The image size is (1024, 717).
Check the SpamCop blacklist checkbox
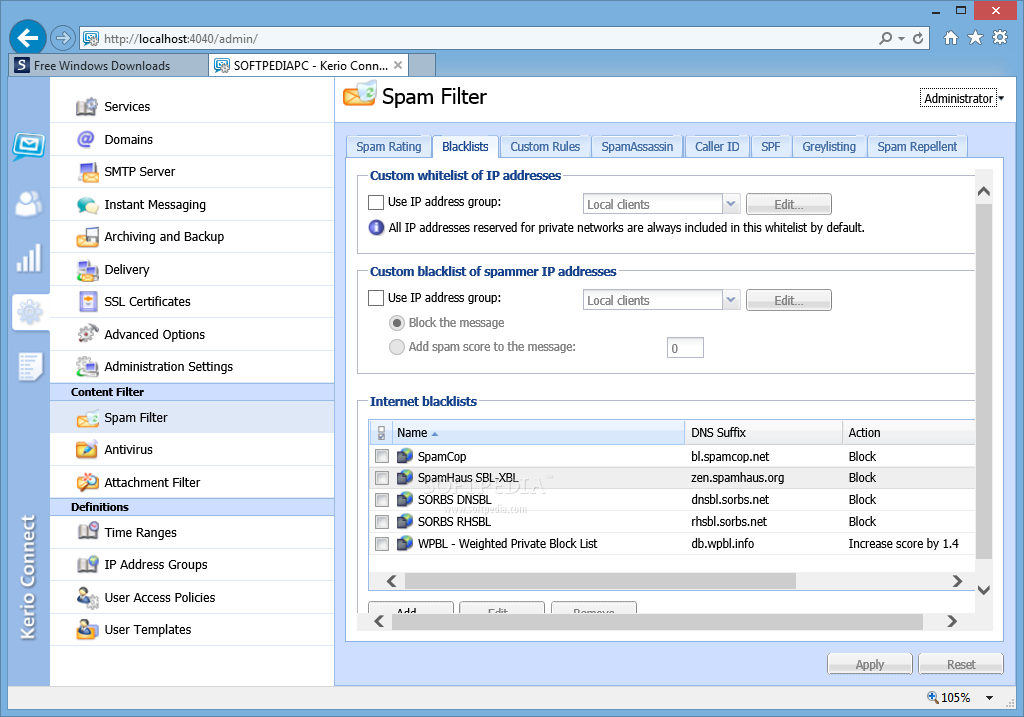[x=382, y=456]
